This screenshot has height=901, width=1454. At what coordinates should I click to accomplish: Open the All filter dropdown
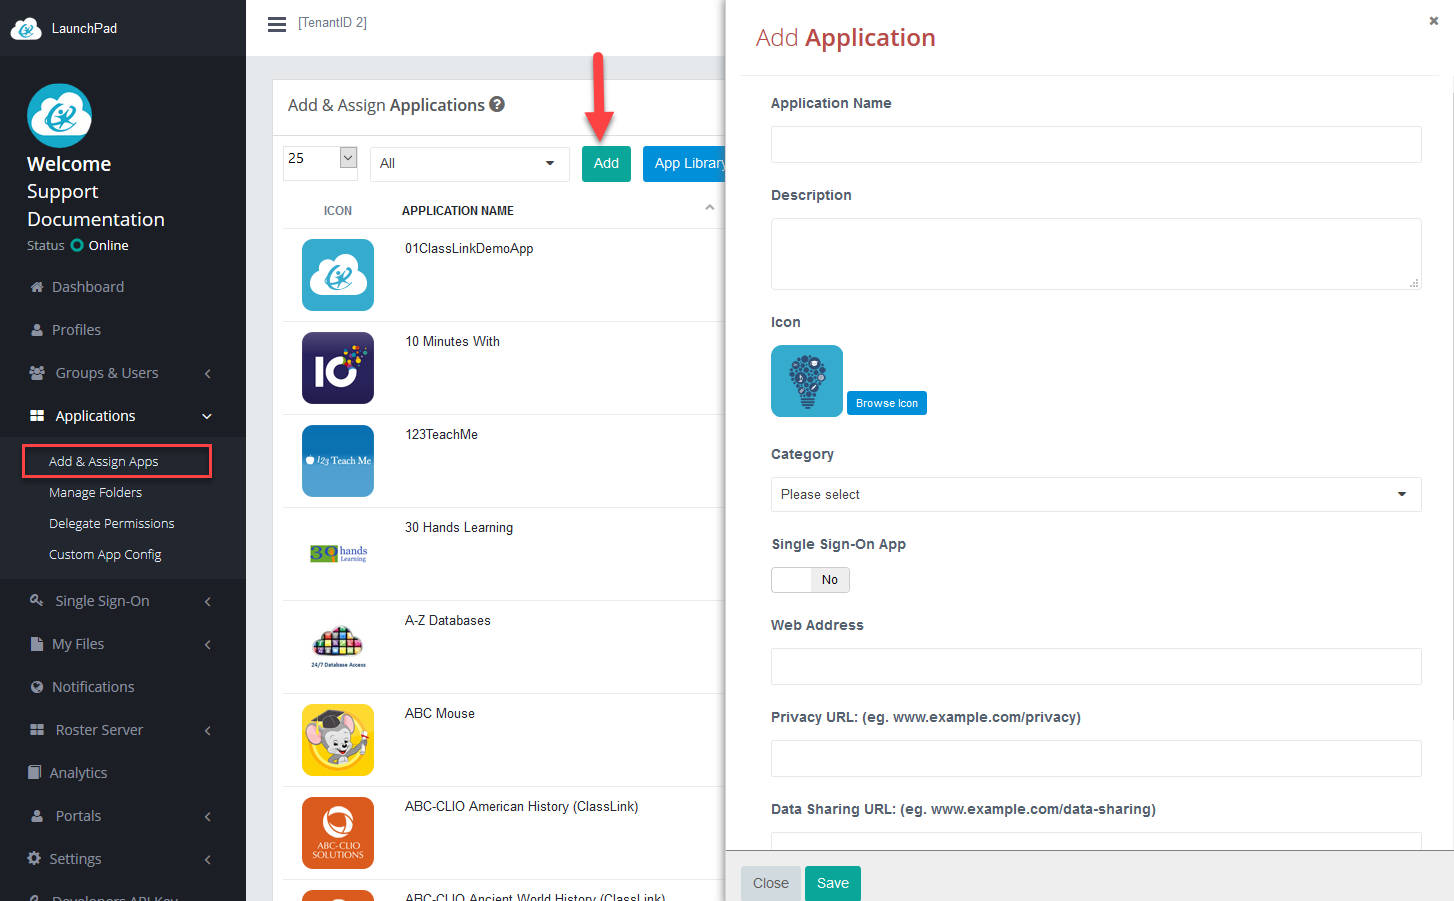469,164
